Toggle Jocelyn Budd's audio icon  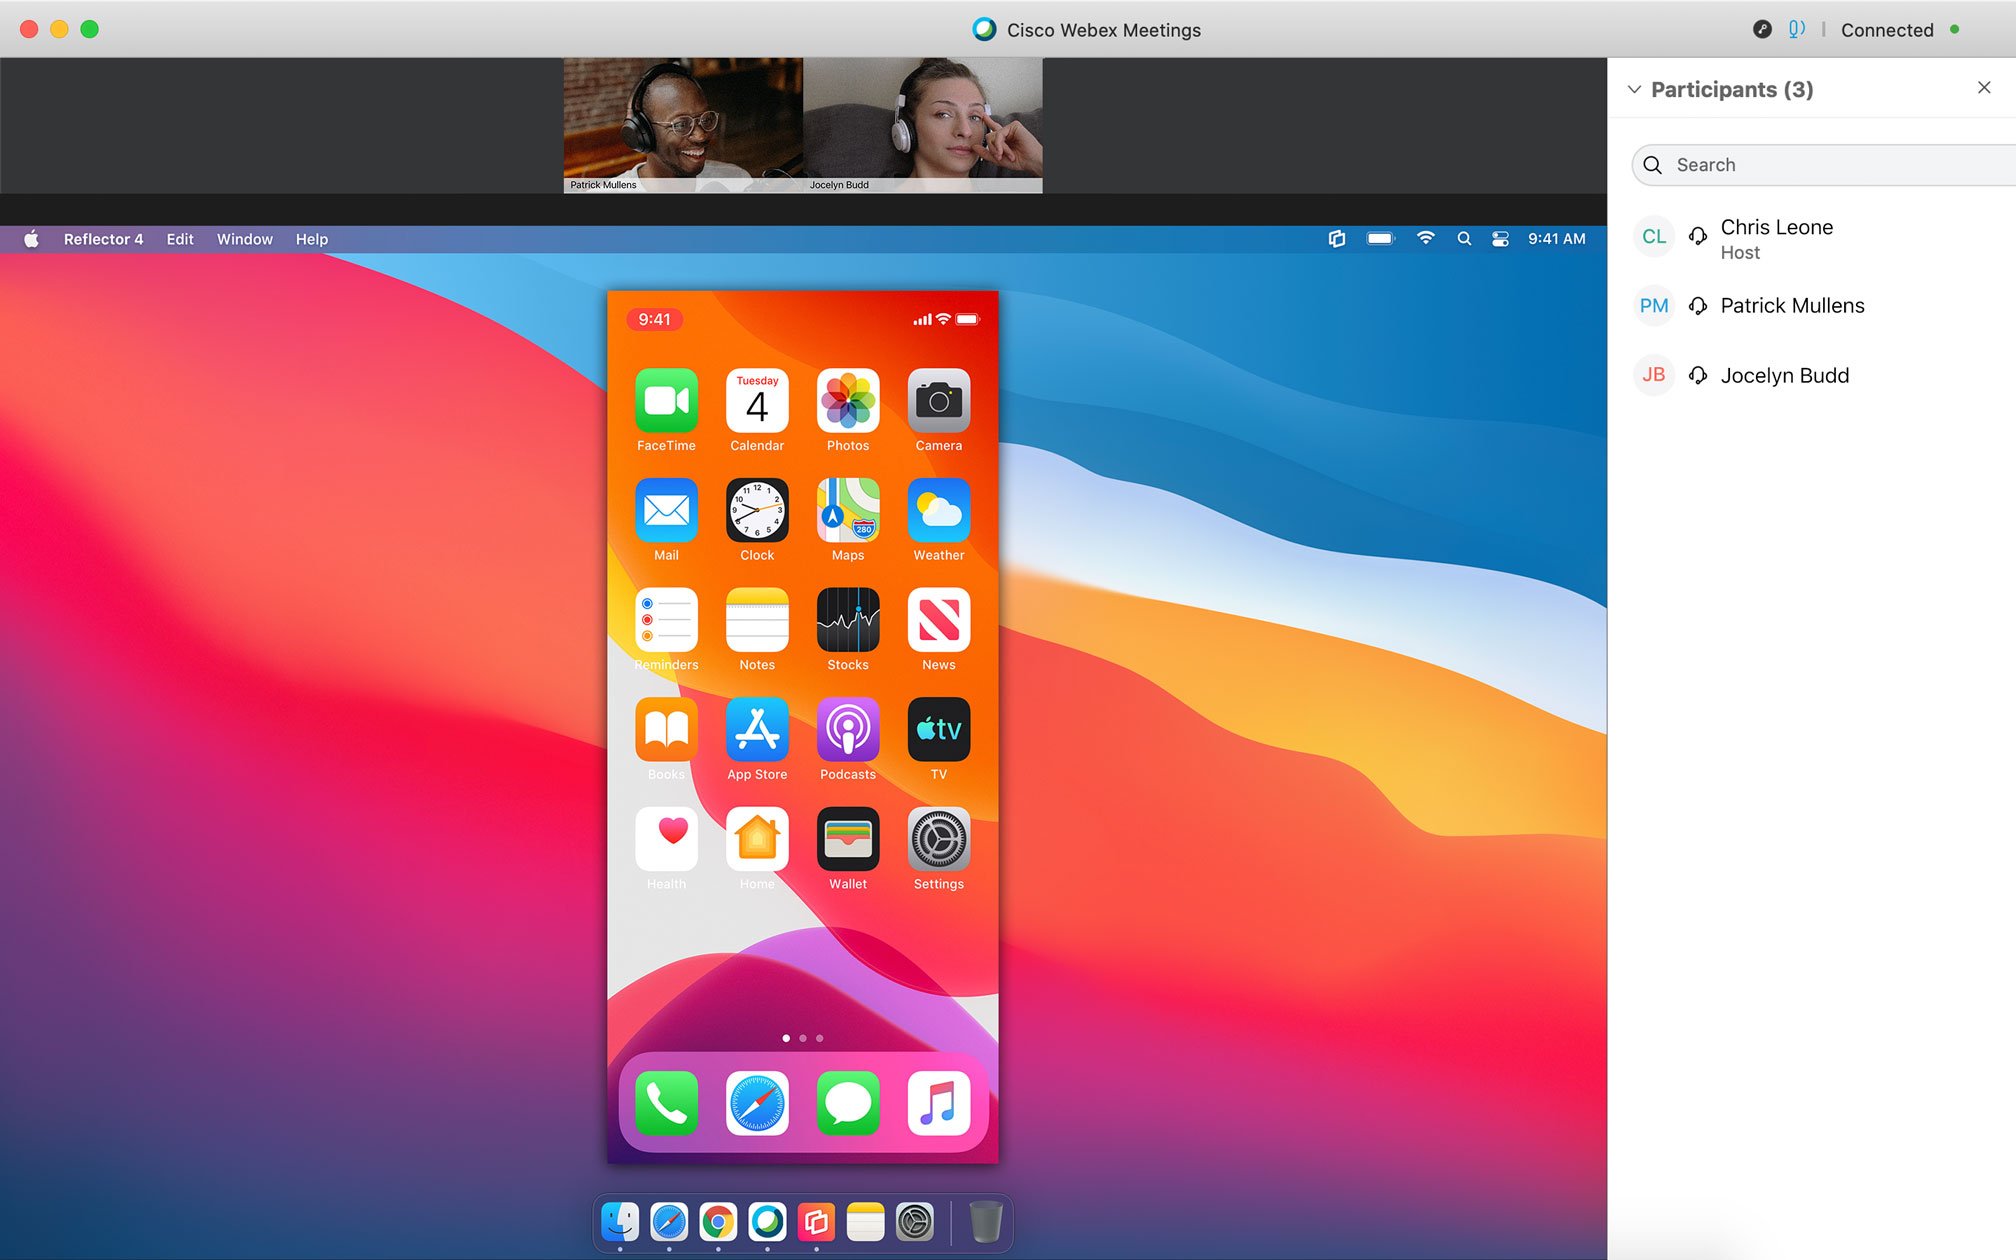pos(1699,375)
